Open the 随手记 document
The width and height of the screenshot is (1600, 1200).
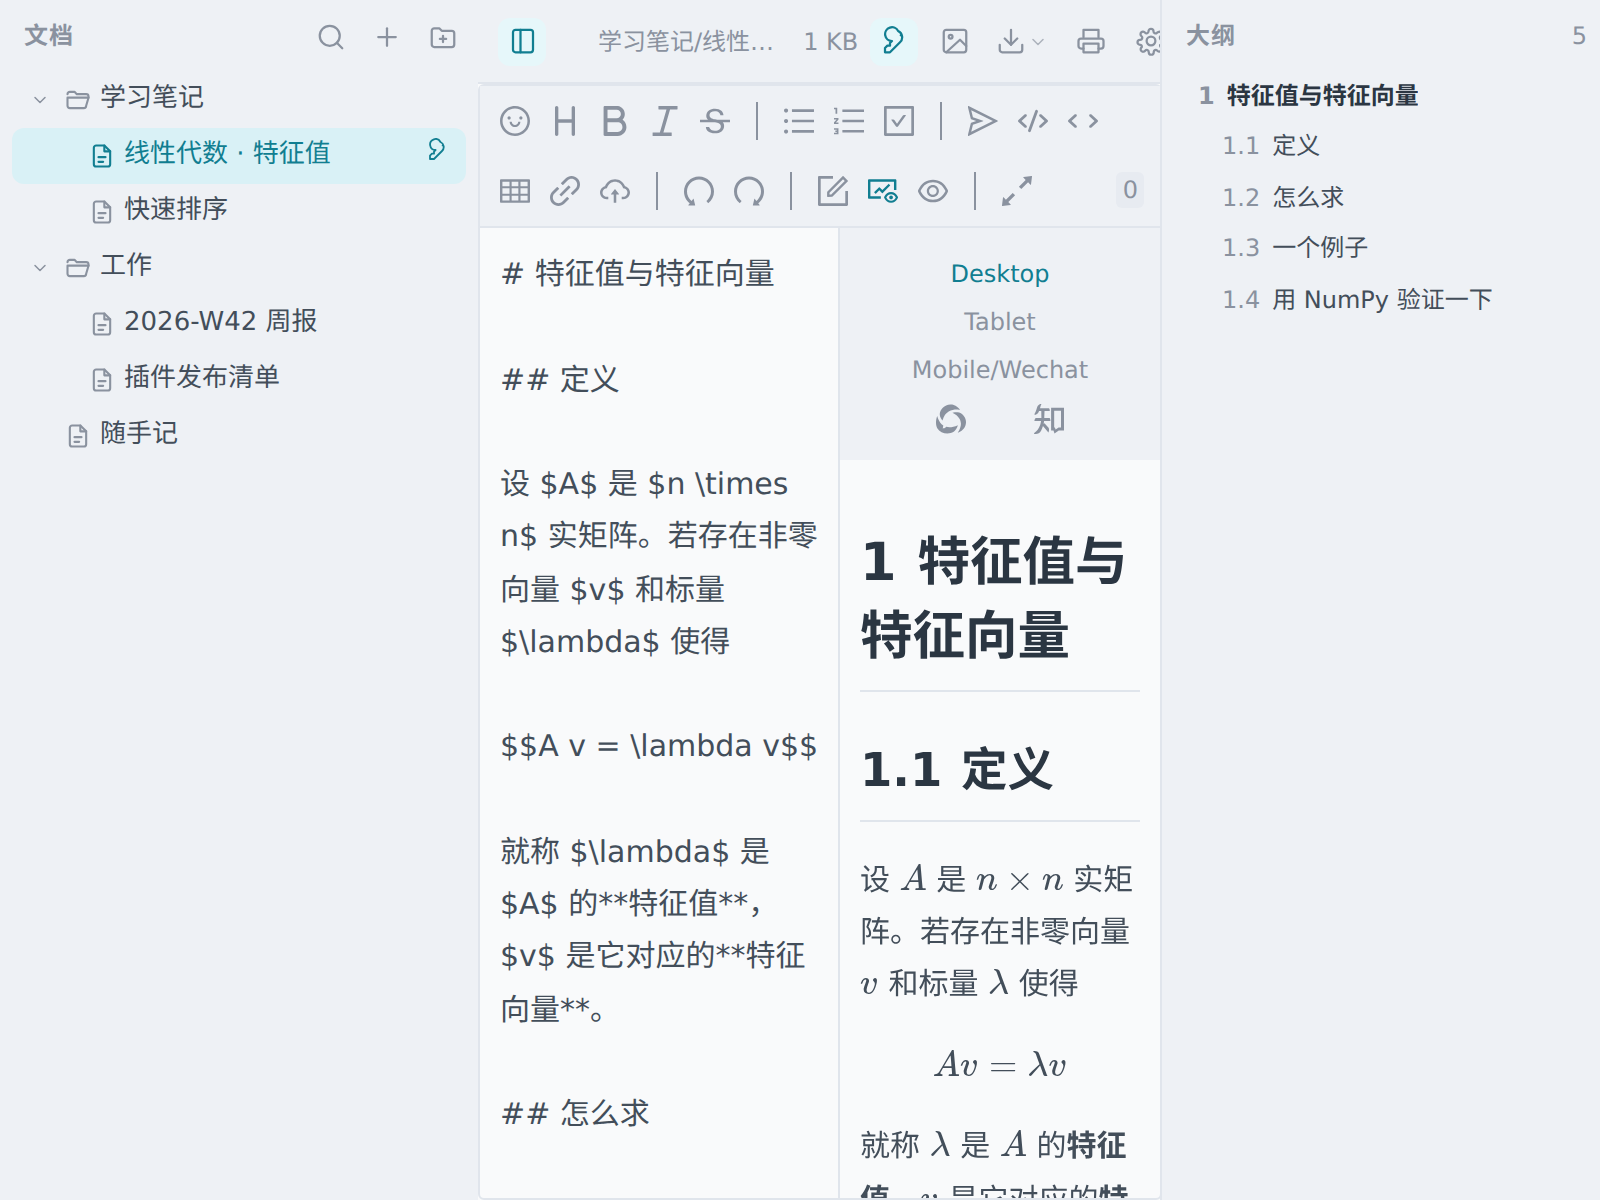[239, 435]
